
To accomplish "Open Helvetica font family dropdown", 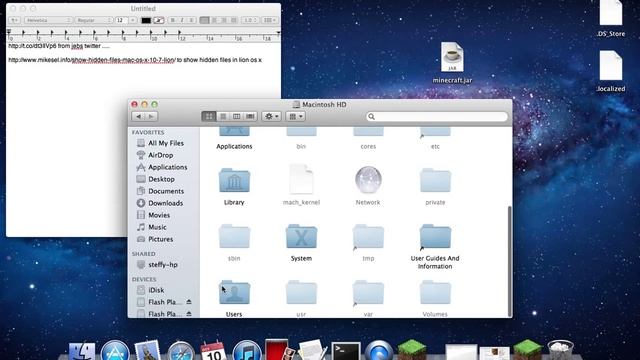I will pos(48,20).
